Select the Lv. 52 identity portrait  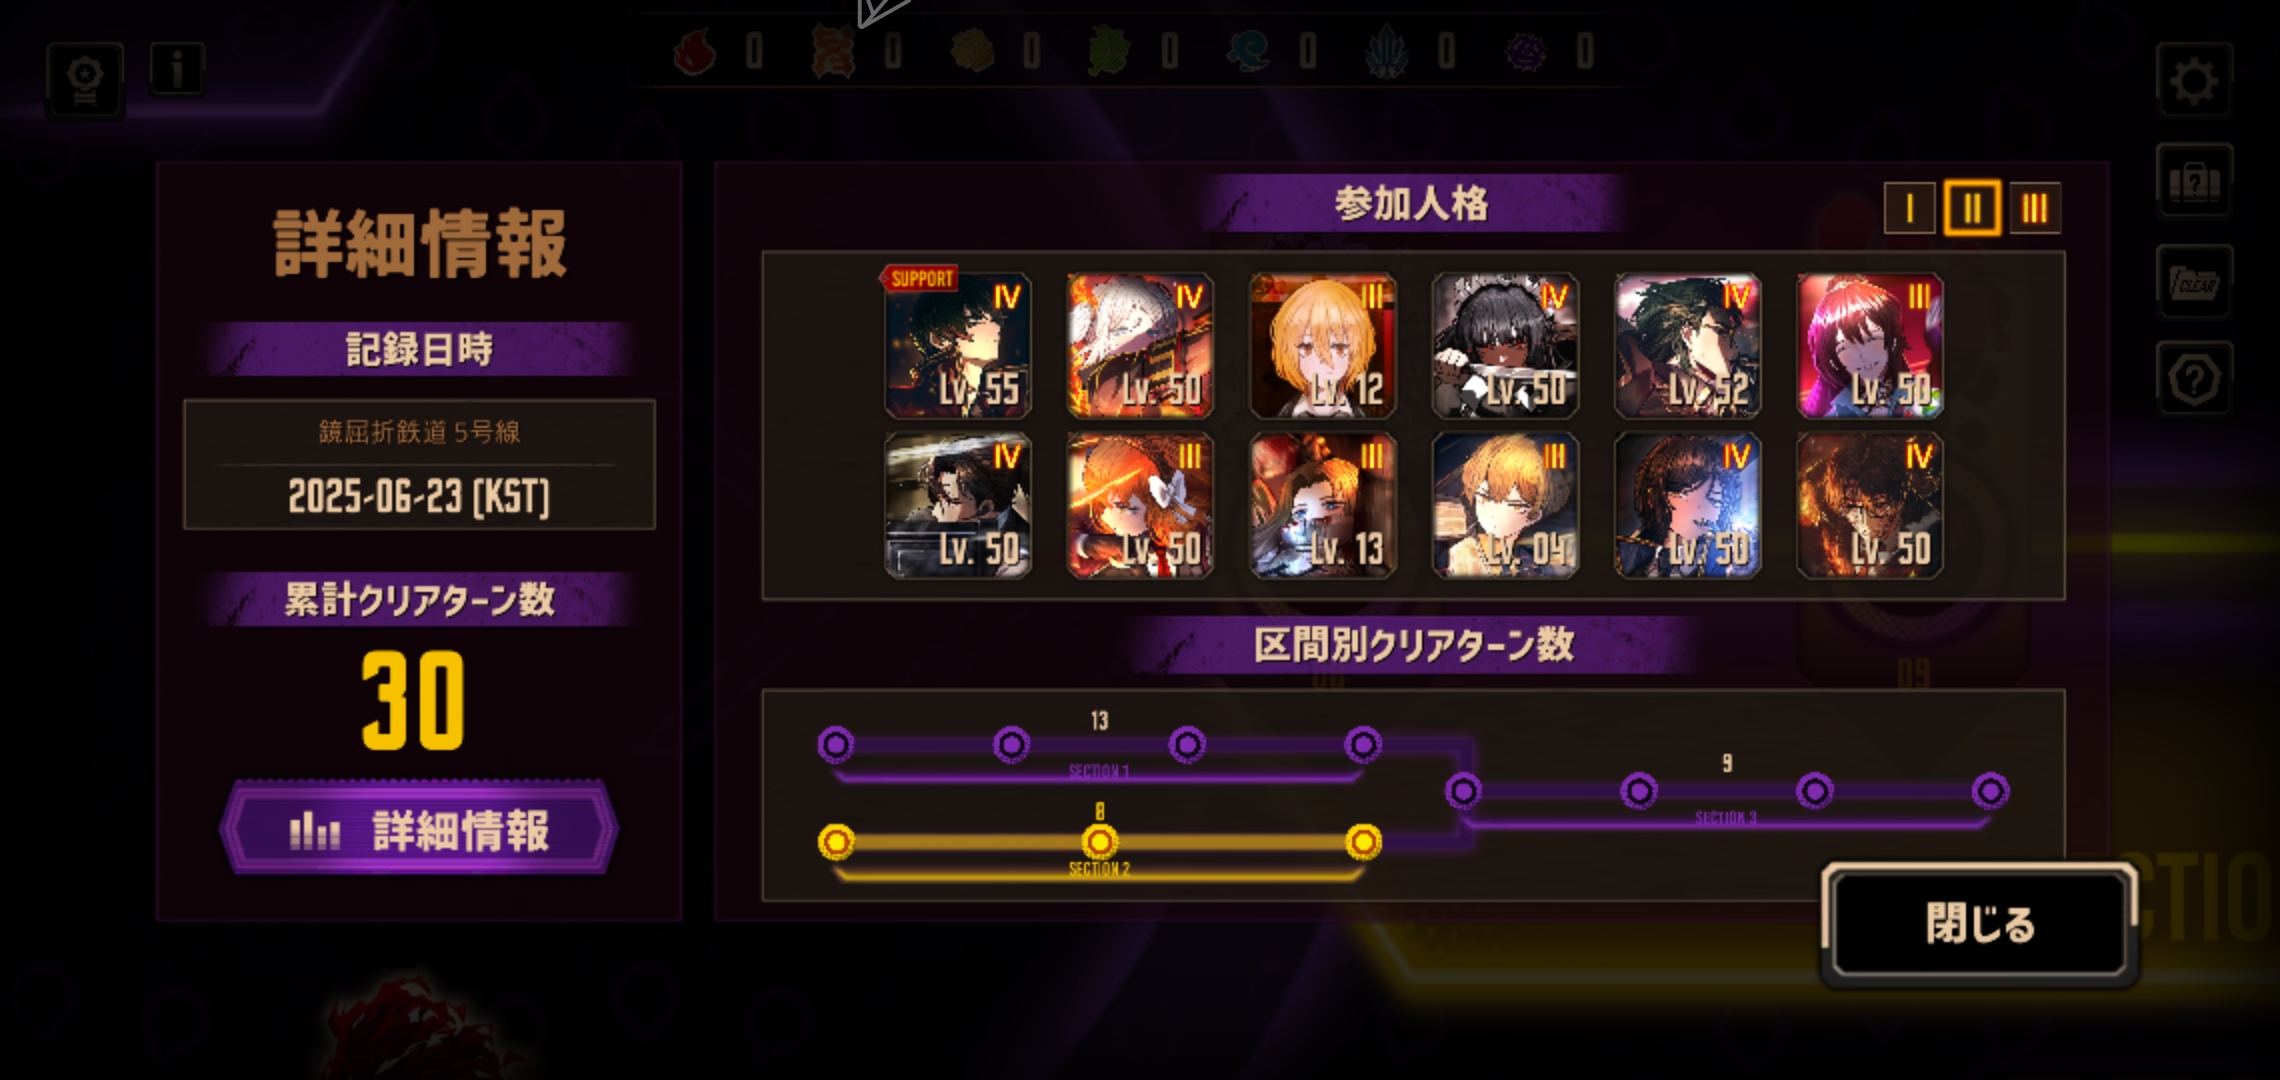coord(1688,345)
